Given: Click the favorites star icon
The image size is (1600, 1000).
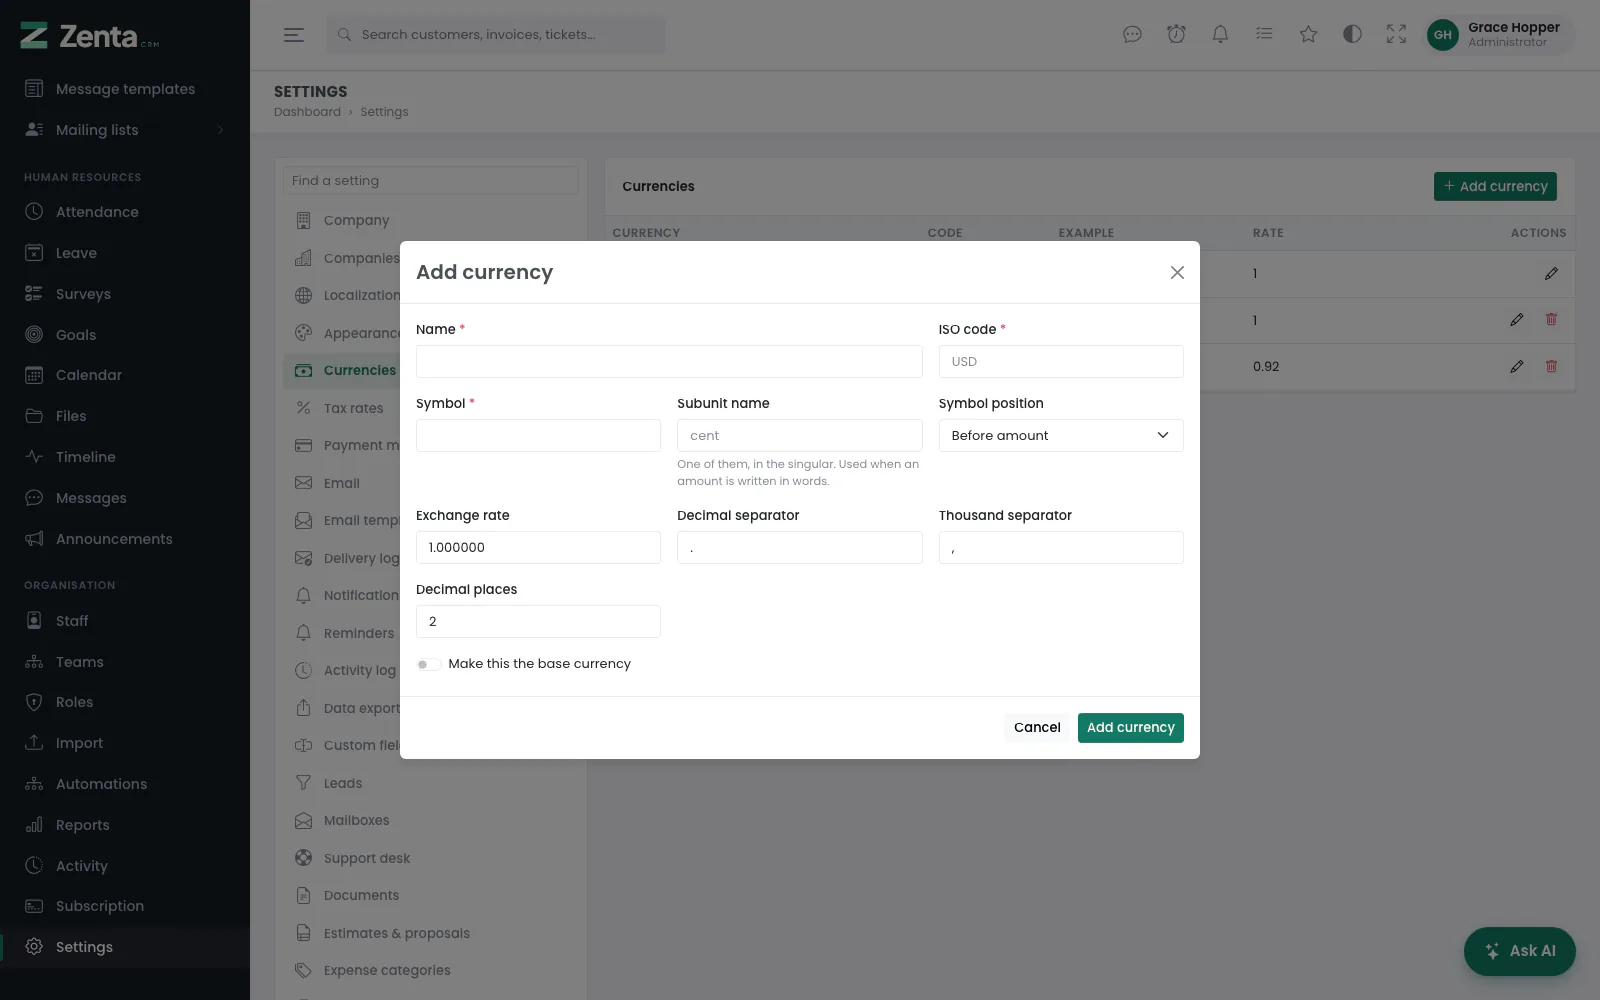Looking at the screenshot, I should (1308, 35).
